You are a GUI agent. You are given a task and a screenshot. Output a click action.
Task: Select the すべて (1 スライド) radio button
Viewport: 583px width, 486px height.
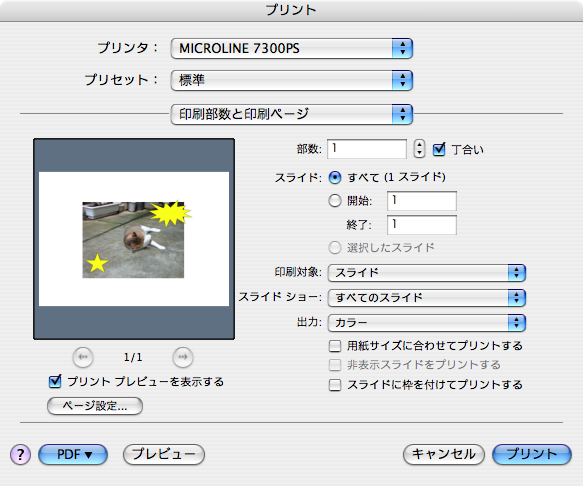335,177
